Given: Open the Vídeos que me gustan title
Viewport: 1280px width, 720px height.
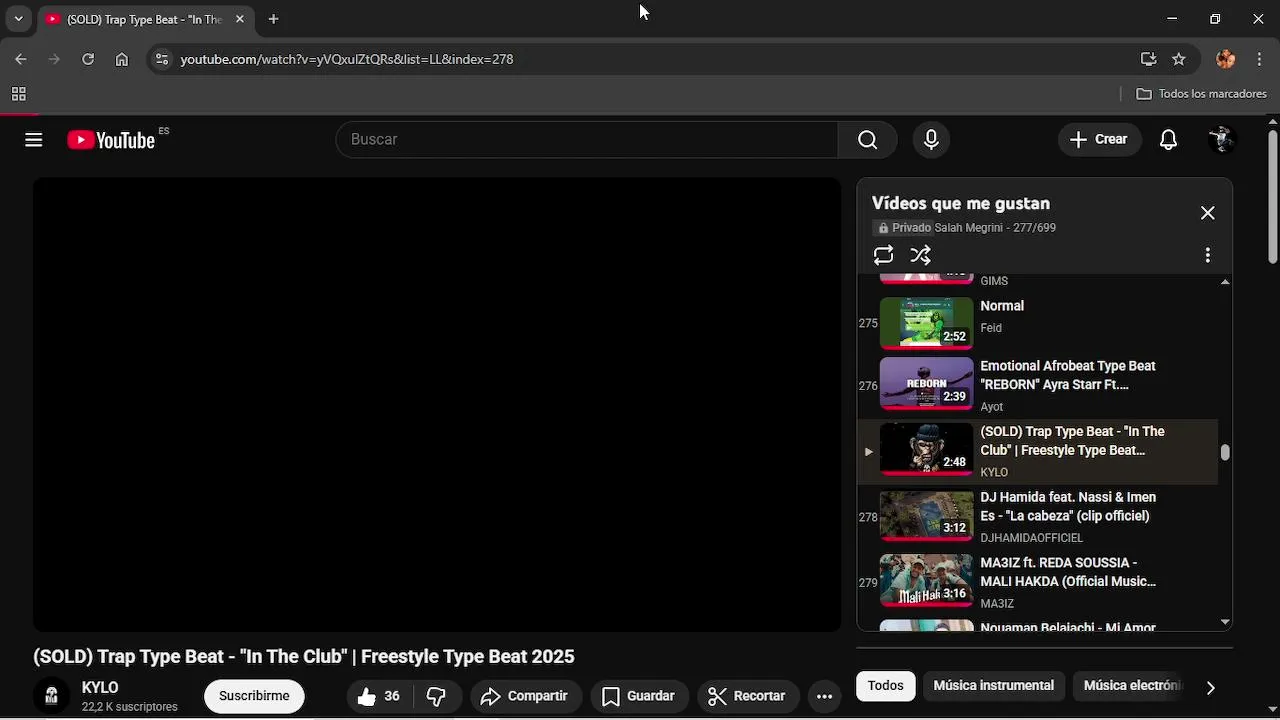Looking at the screenshot, I should coord(960,204).
